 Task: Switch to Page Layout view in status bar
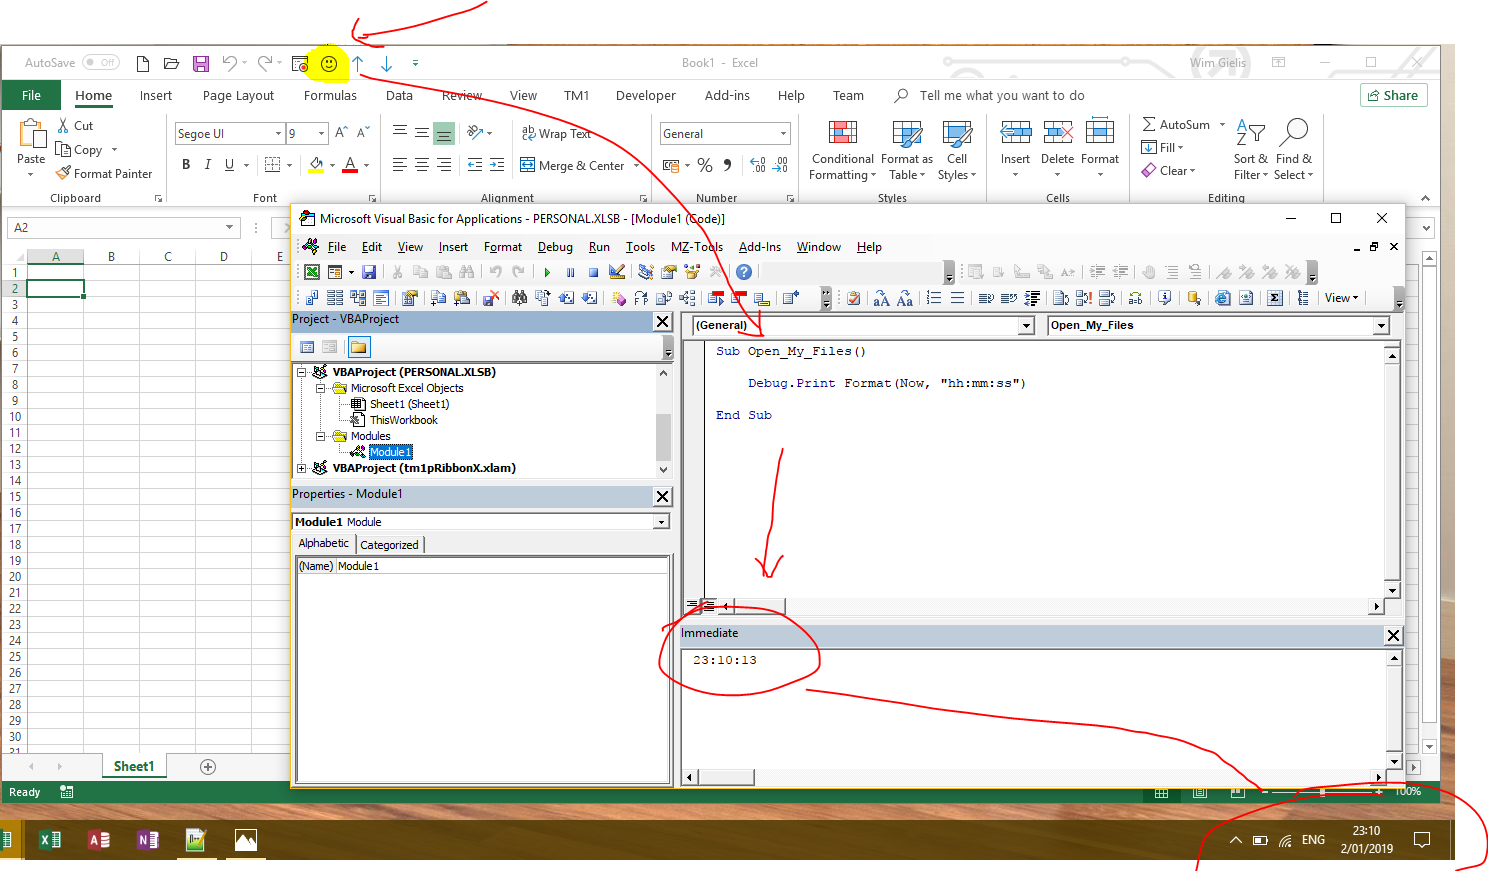pyautogui.click(x=1200, y=792)
